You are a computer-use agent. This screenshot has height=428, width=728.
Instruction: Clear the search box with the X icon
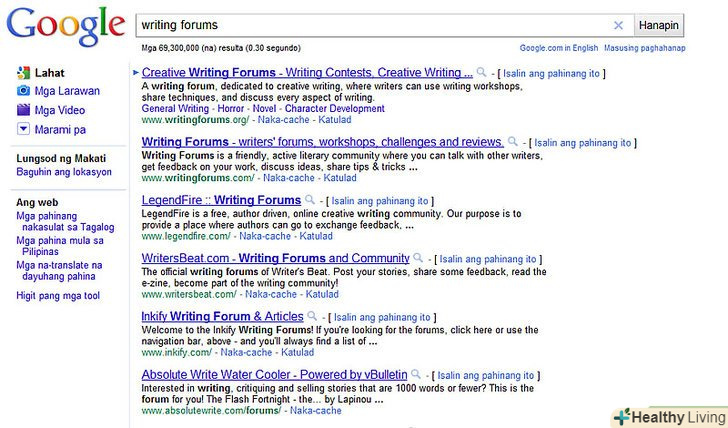618,25
